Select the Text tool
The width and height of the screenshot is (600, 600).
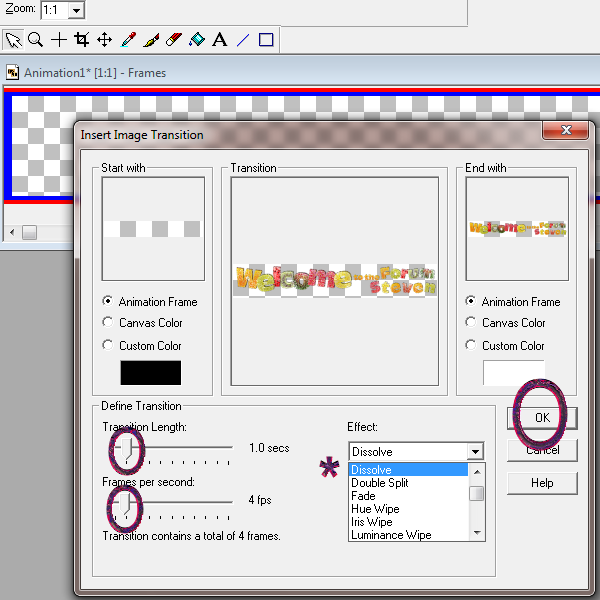point(220,40)
